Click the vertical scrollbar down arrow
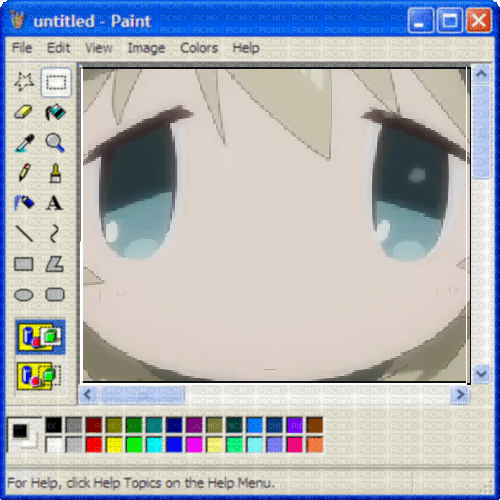Image resolution: width=500 pixels, height=500 pixels. pyautogui.click(x=481, y=374)
